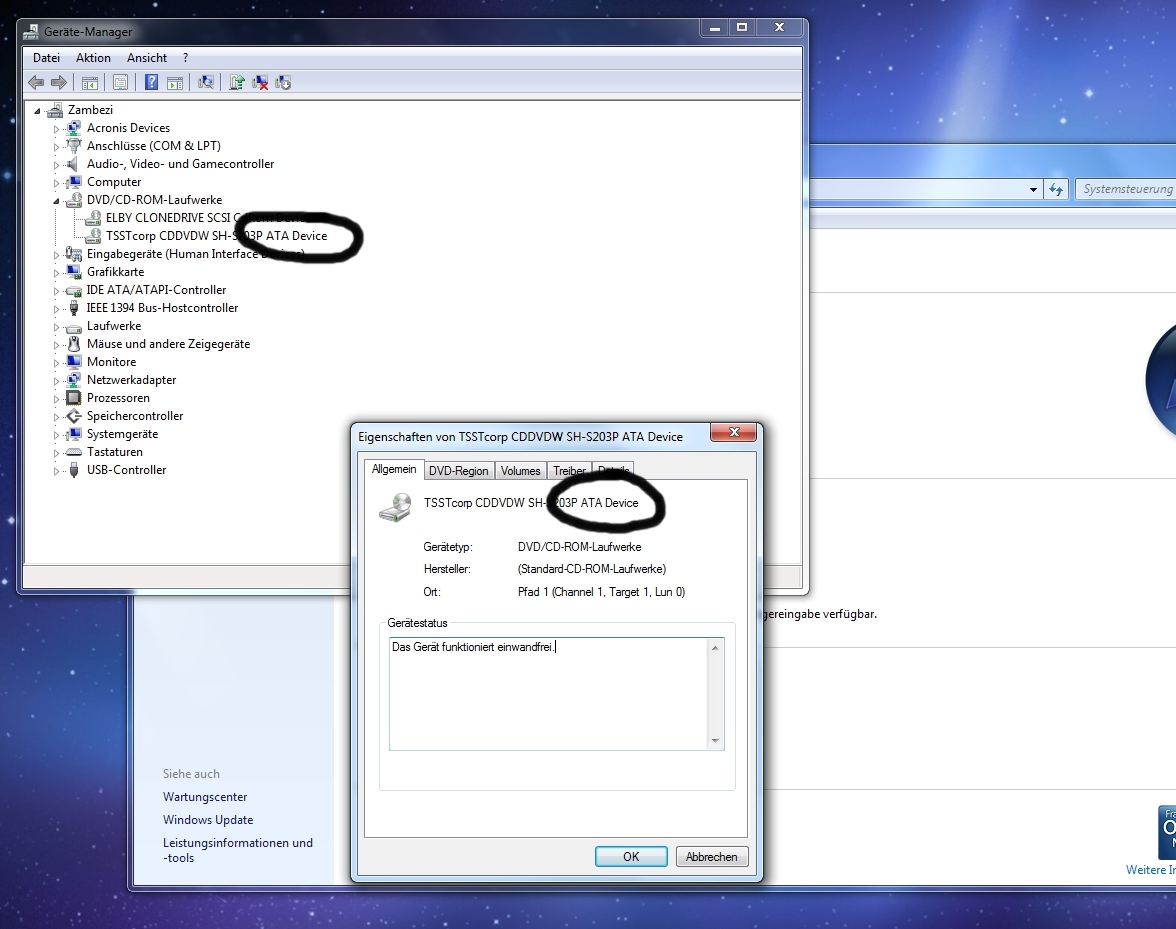The height and width of the screenshot is (929, 1176).
Task: Expand the Audio-, Video- und Gamecontroller node
Action: (x=56, y=165)
